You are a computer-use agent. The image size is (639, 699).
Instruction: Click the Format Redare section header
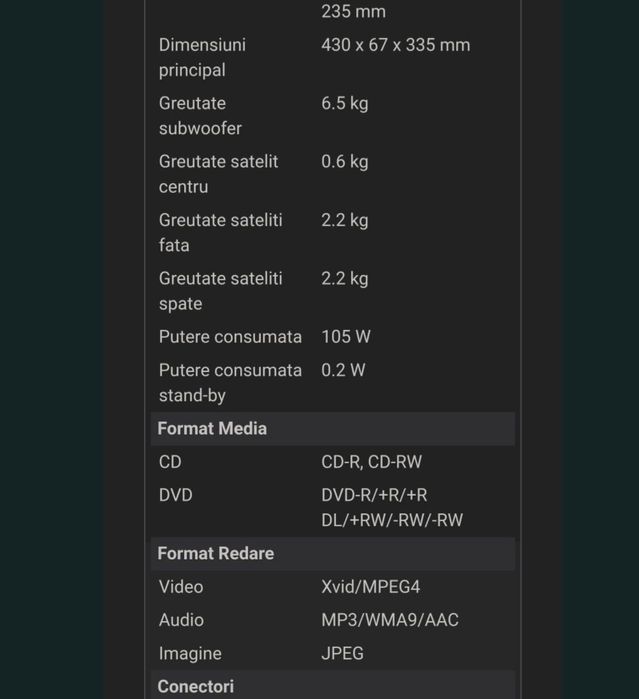click(215, 553)
